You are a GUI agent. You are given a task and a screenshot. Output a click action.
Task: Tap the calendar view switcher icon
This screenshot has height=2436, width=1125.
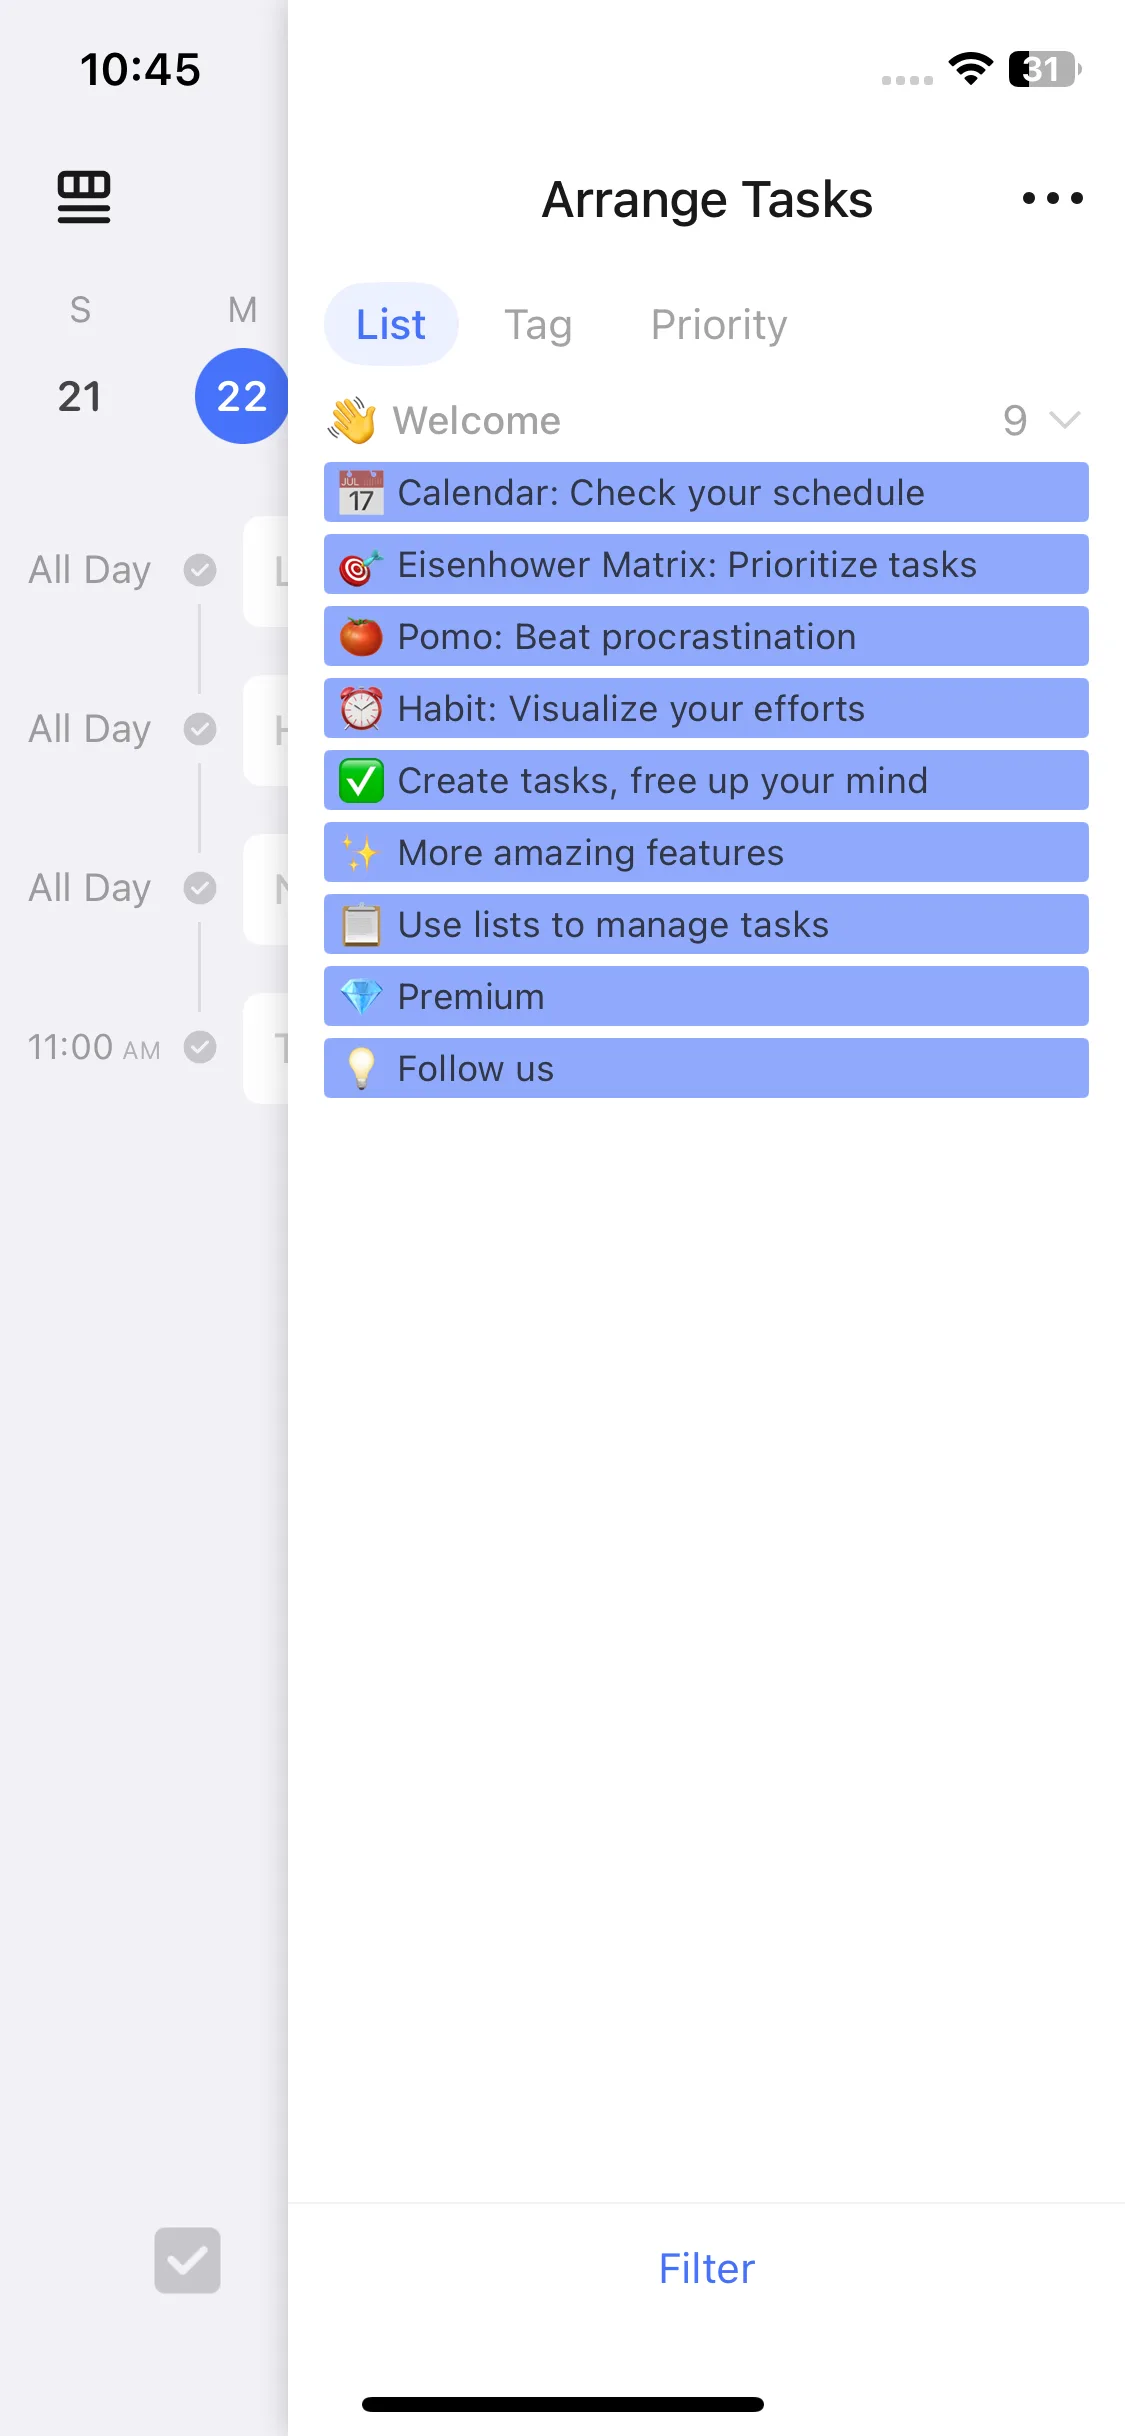(x=84, y=197)
